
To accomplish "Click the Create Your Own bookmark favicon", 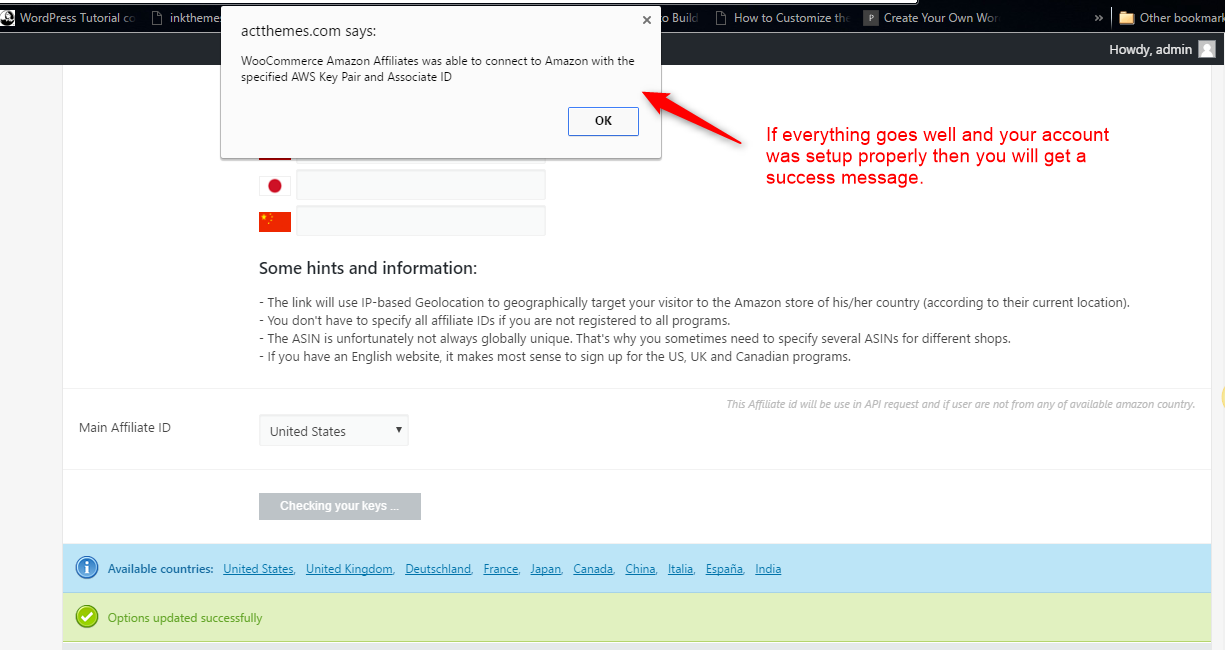I will point(871,17).
